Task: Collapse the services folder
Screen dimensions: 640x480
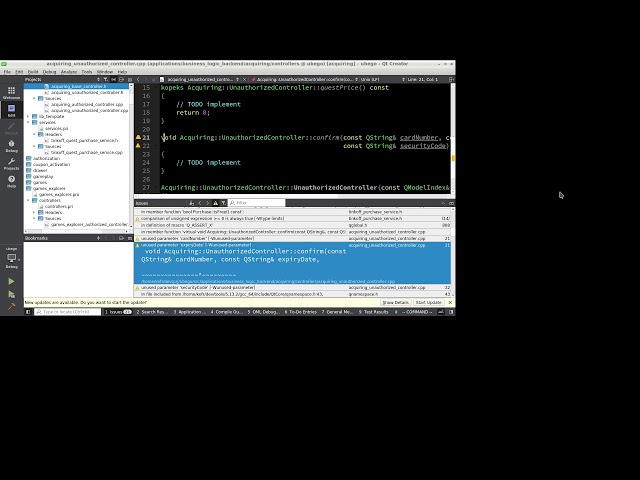Action: coord(28,122)
